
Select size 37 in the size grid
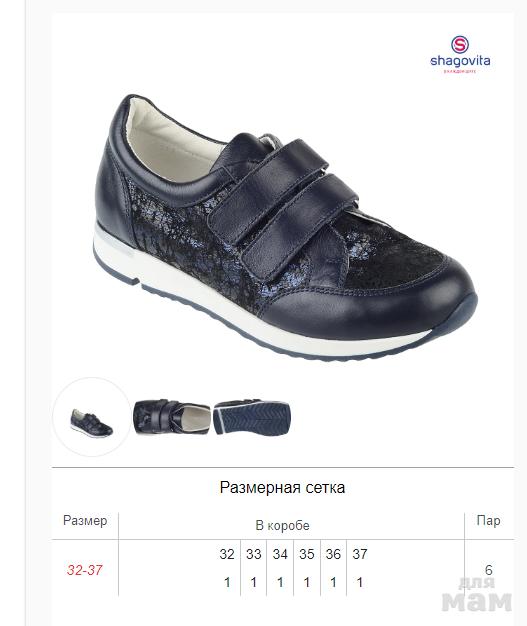point(360,554)
